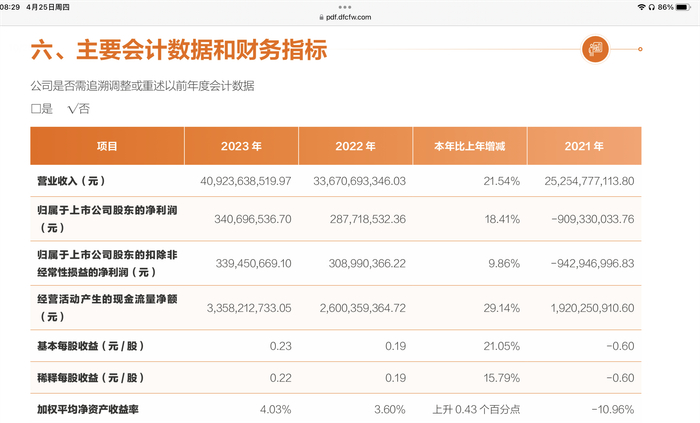Select the heading 六、主要会计数据和财务指标
This screenshot has height=423, width=700.
pyautogui.click(x=179, y=50)
